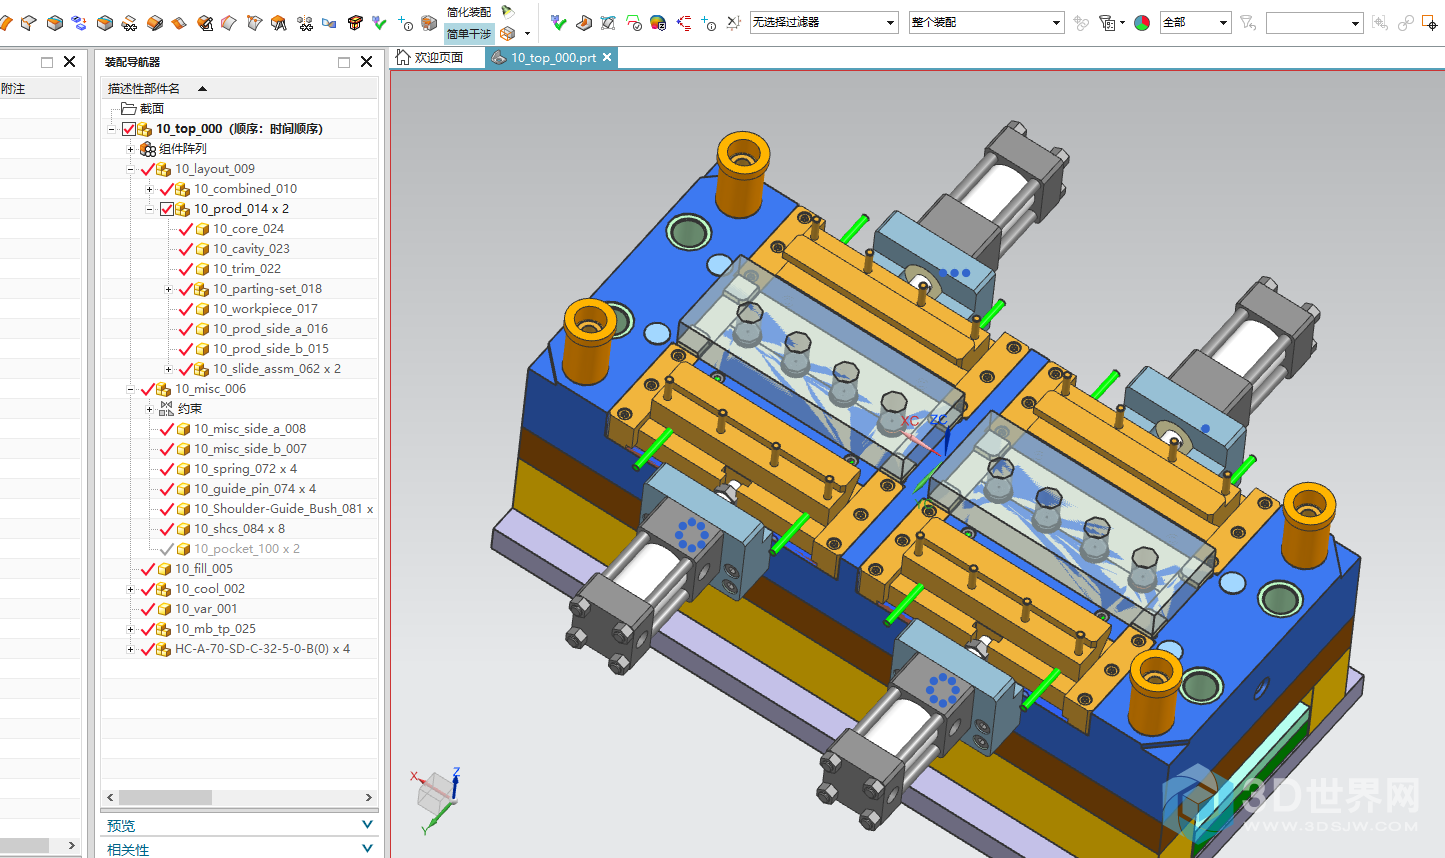Viewport: 1445px width, 858px height.
Task: Select the 10_var_001 row
Action: click(240, 609)
